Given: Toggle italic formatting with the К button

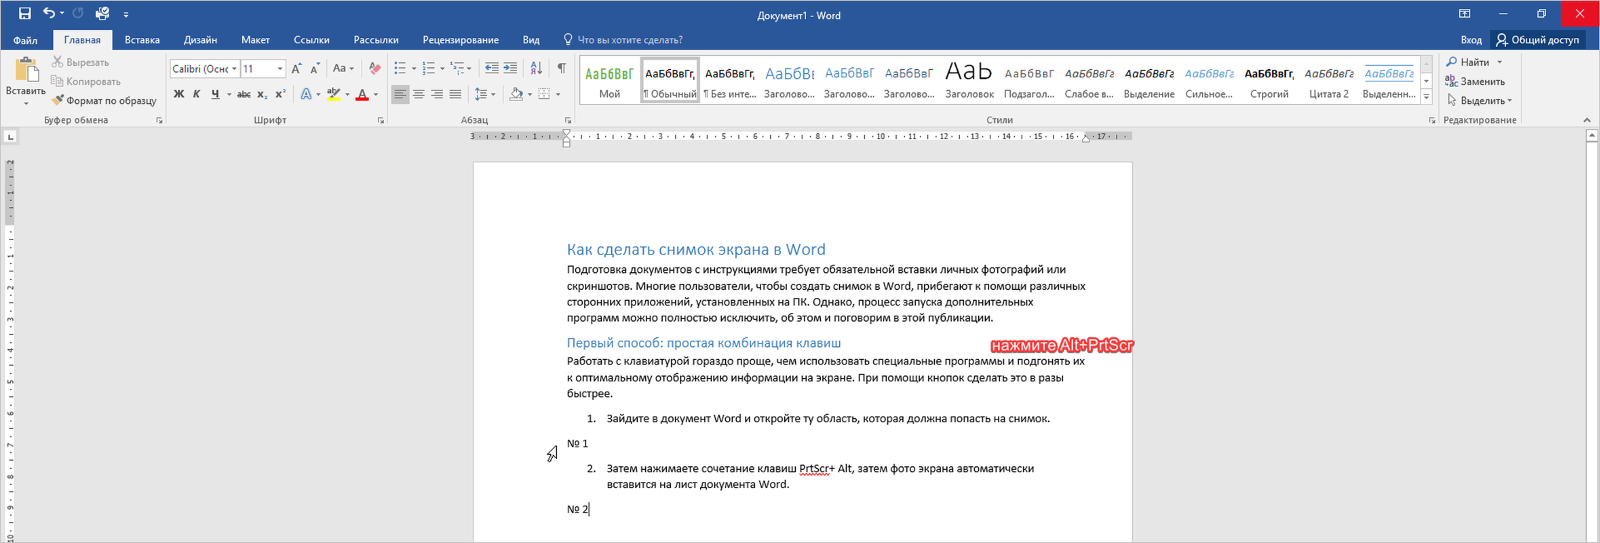Looking at the screenshot, I should pos(197,94).
